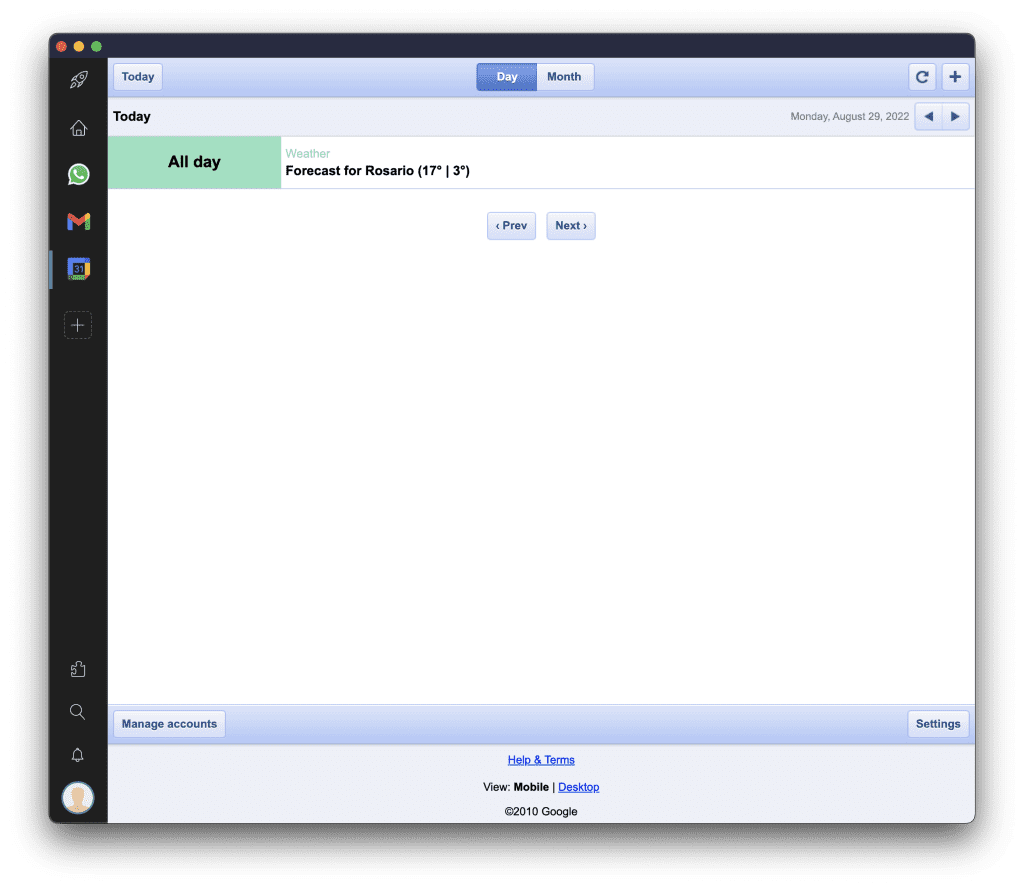
Task: Open calendar Settings
Action: point(938,723)
